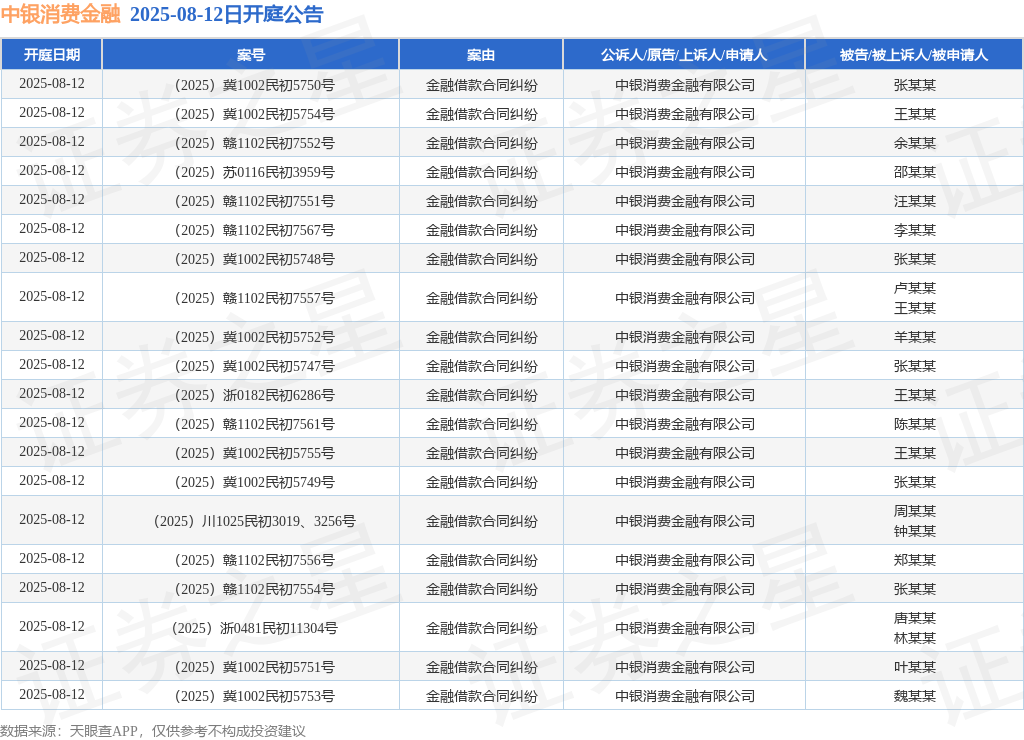The width and height of the screenshot is (1024, 740).
Task: Click case number 赣1102民初7551号
Action: [255, 201]
